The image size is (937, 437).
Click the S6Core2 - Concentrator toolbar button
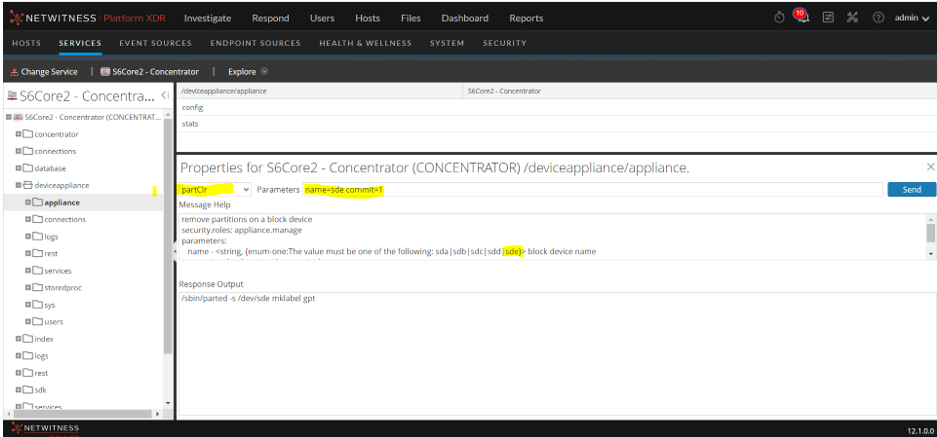tap(150, 72)
